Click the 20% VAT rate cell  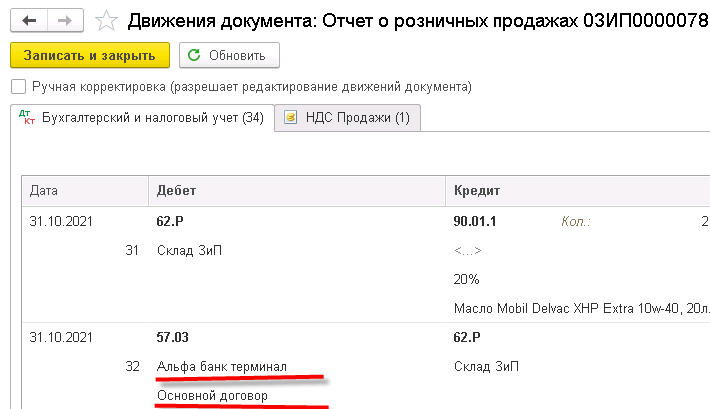click(x=466, y=280)
